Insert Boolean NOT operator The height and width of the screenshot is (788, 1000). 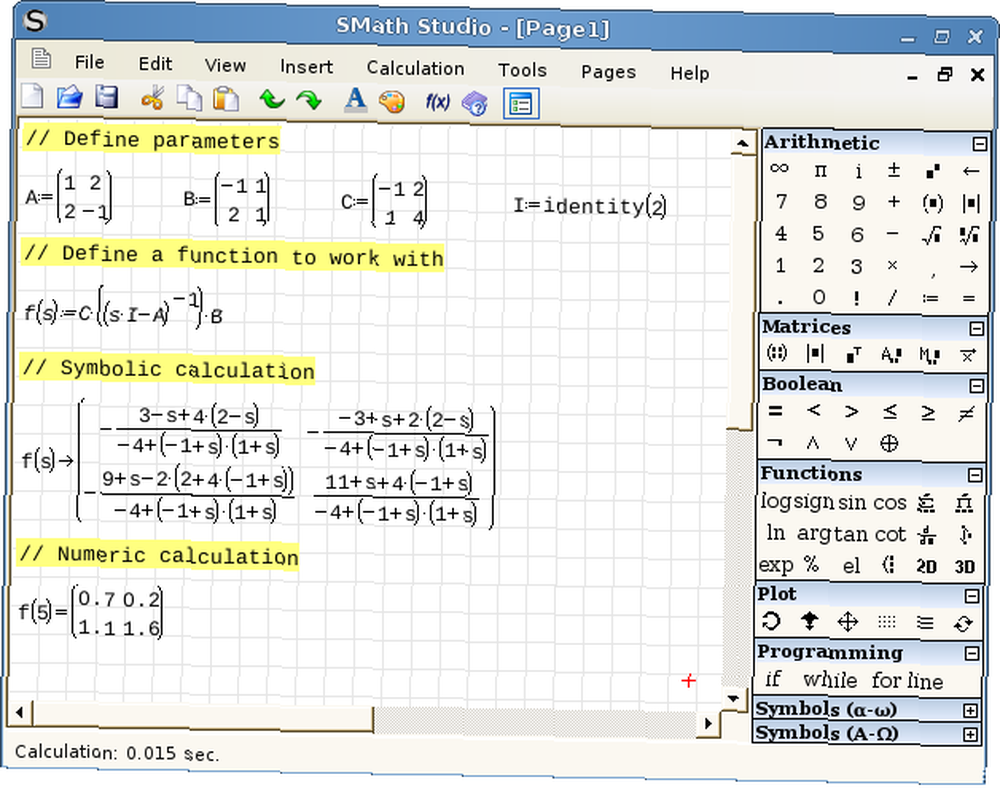(774, 441)
